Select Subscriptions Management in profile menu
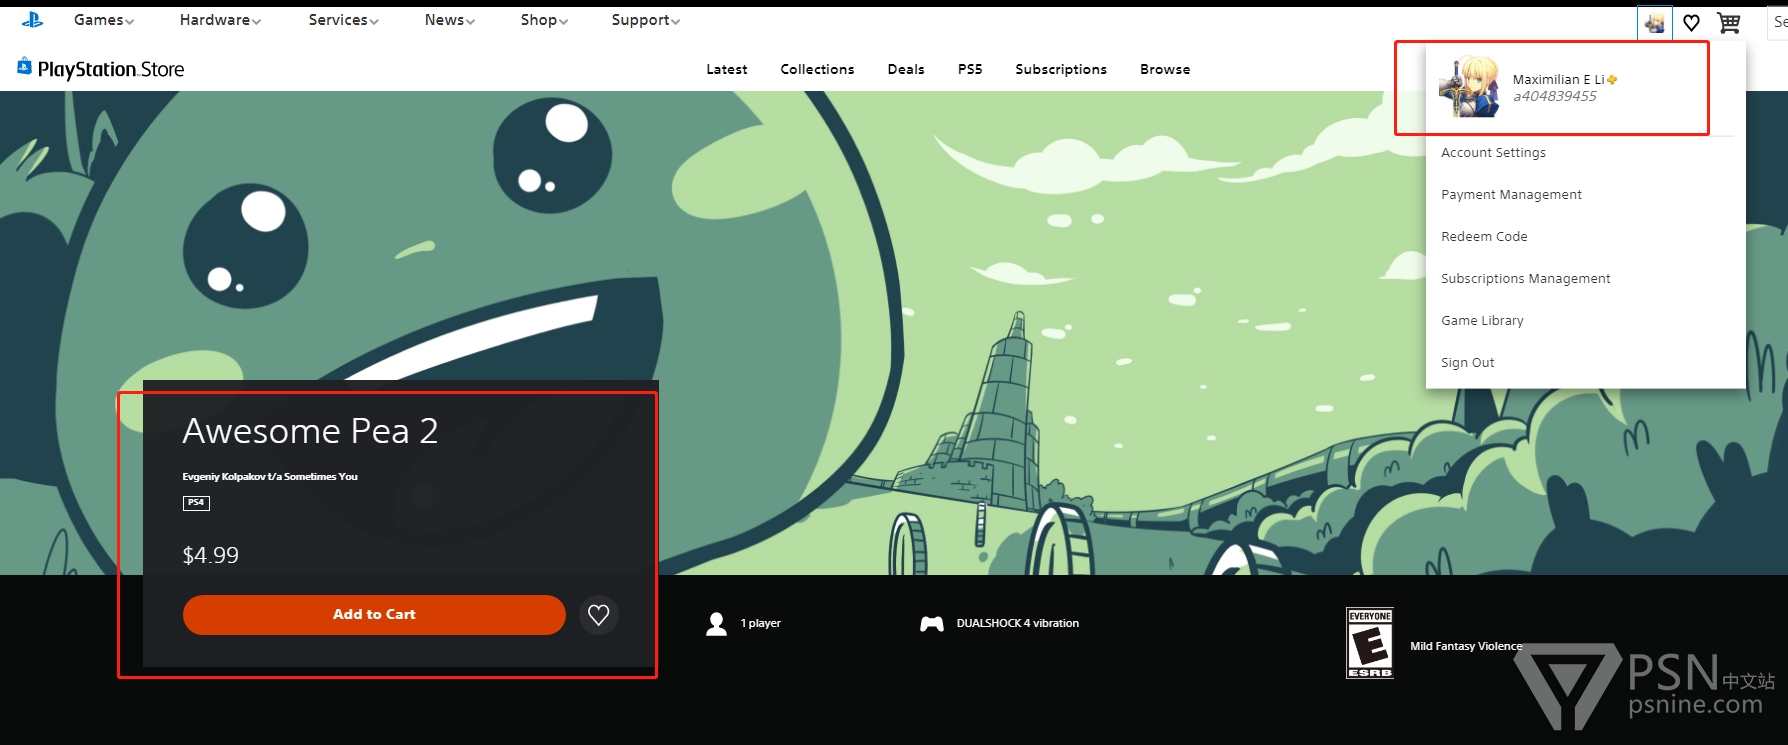1788x745 pixels. [x=1525, y=279]
